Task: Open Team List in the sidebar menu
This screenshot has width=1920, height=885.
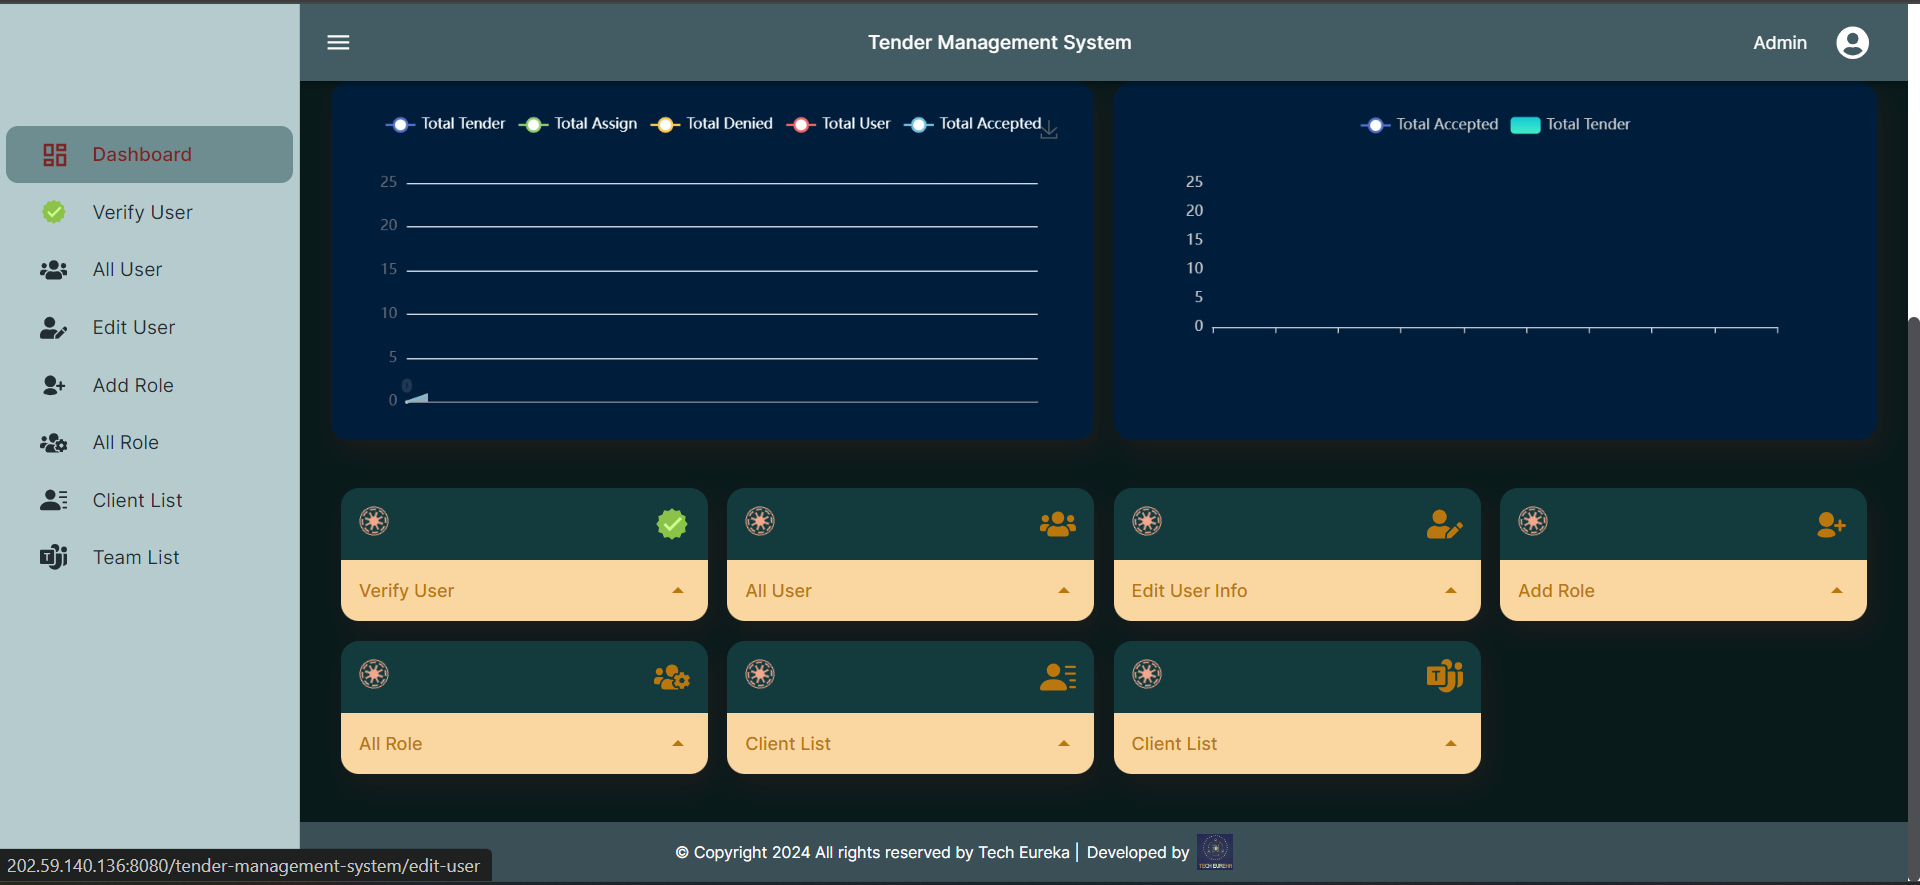Action: click(150, 557)
